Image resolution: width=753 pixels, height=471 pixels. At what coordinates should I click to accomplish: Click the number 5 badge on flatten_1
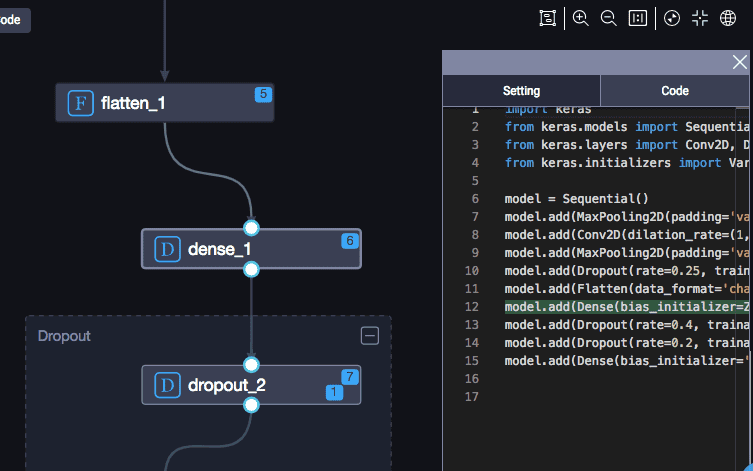tap(263, 95)
